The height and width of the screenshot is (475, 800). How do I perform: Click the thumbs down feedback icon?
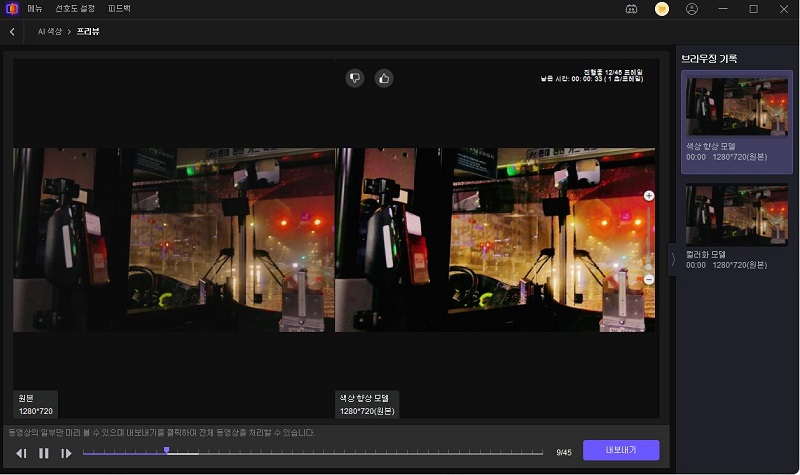tap(355, 78)
